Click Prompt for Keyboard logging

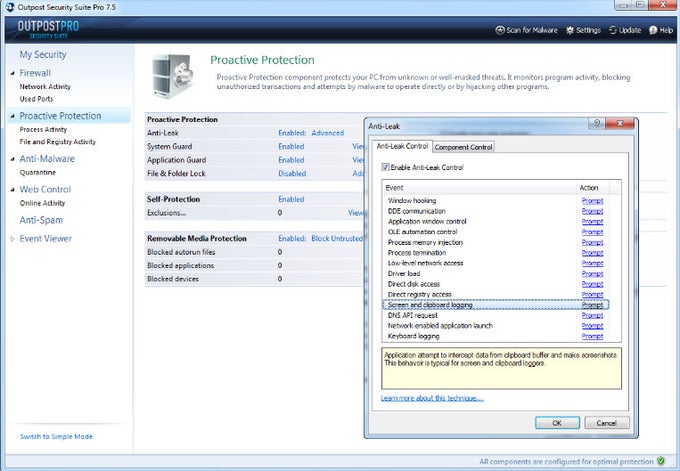[592, 336]
